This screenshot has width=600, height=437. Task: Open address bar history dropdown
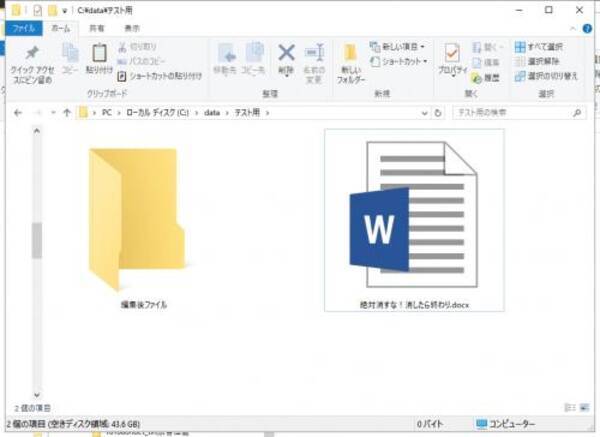click(x=424, y=113)
